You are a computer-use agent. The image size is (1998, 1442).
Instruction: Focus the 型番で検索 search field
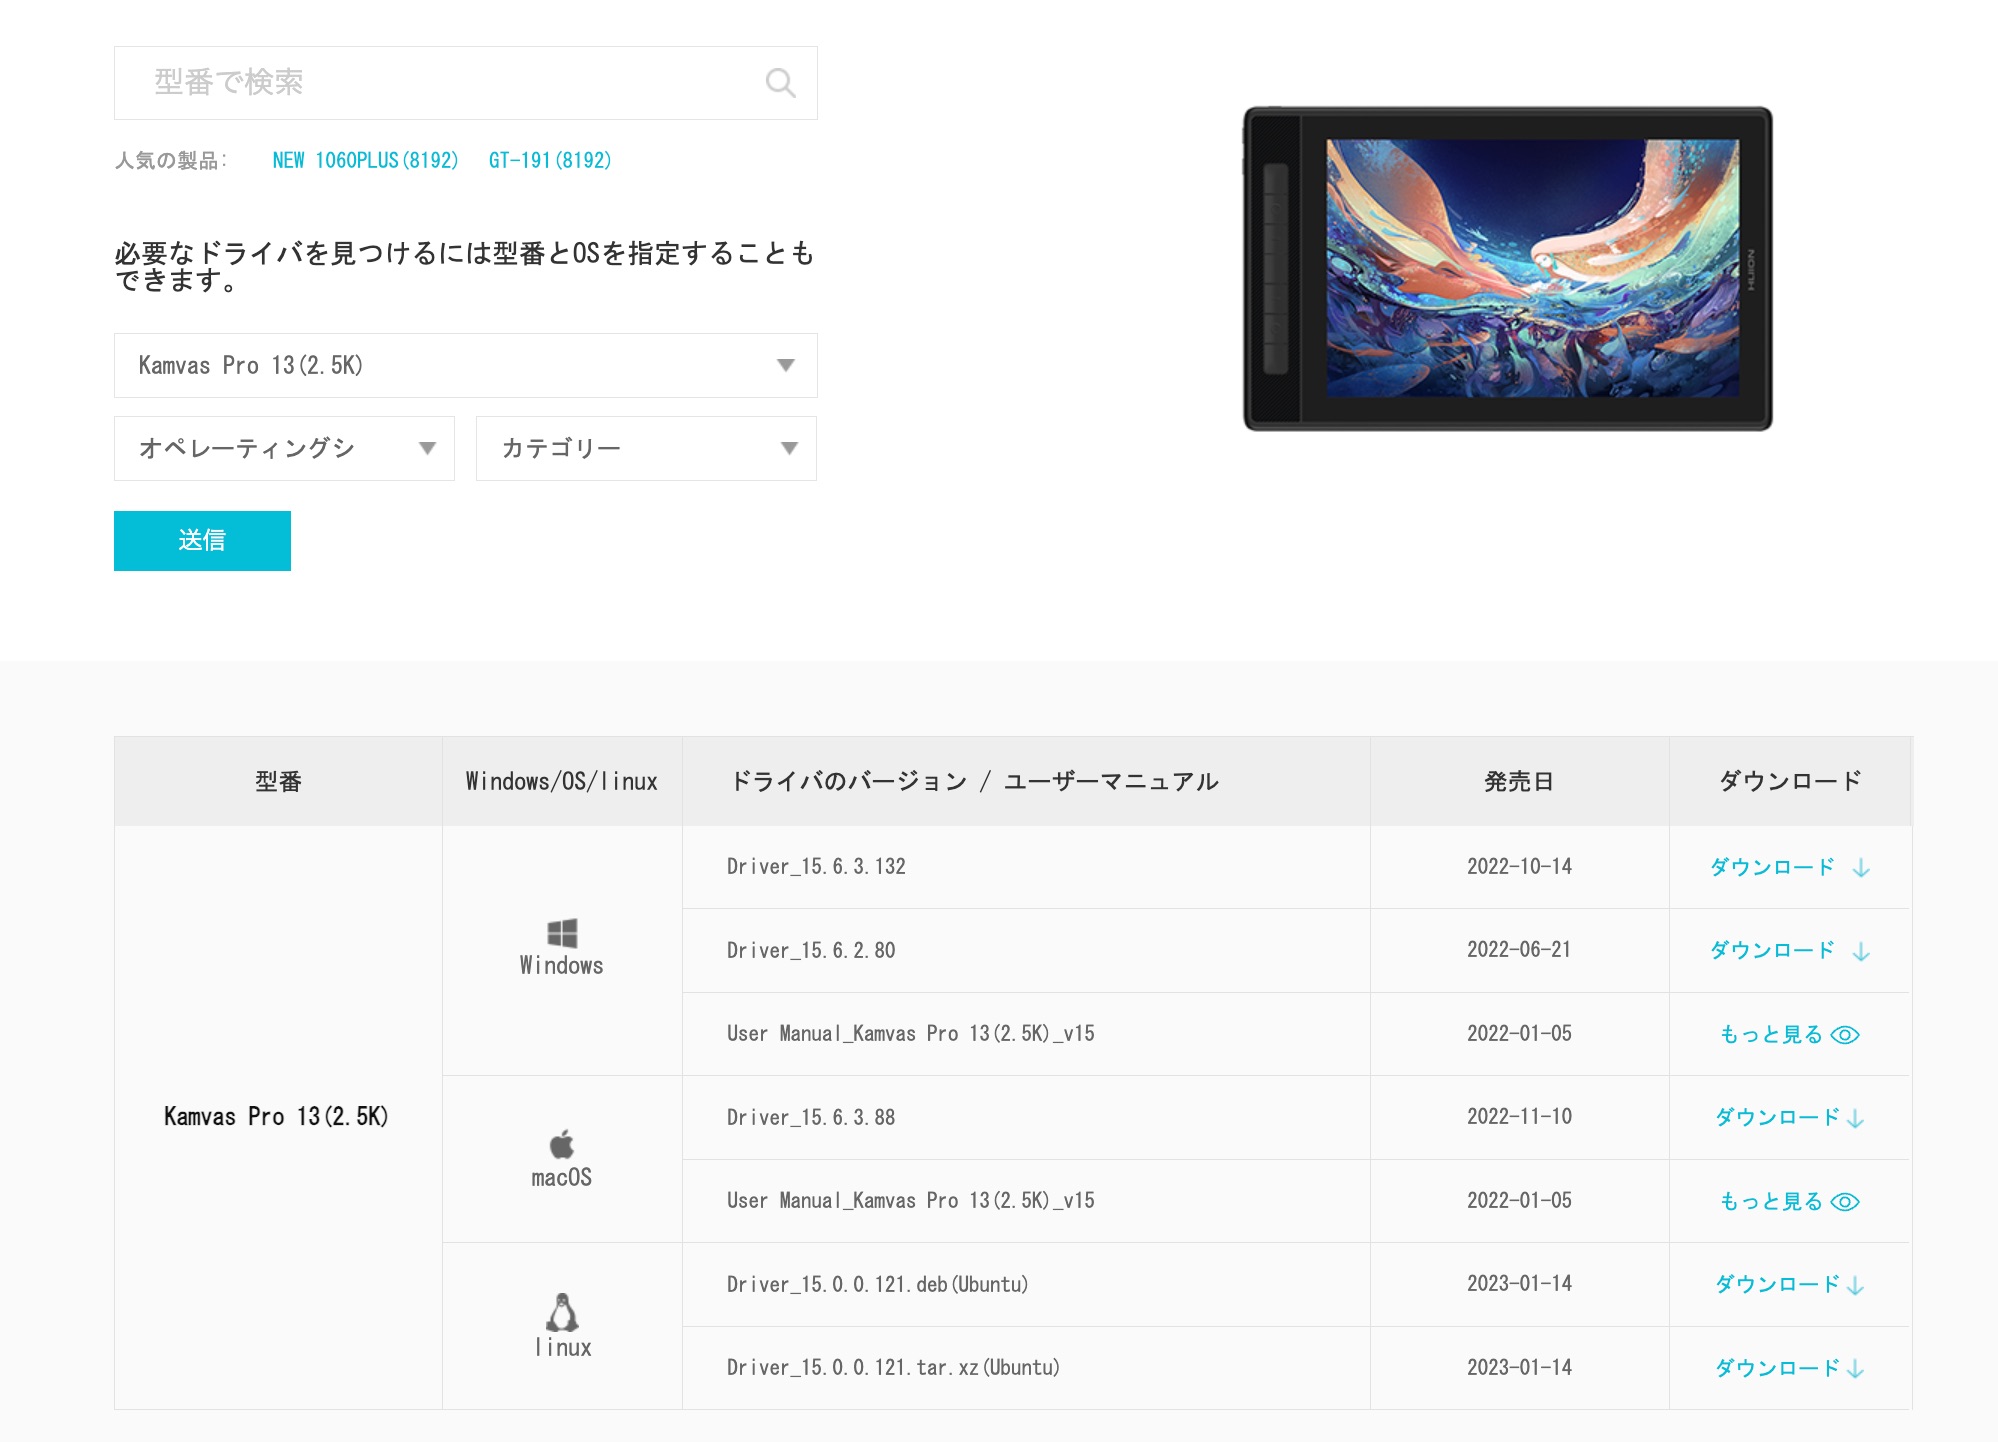coord(465,83)
